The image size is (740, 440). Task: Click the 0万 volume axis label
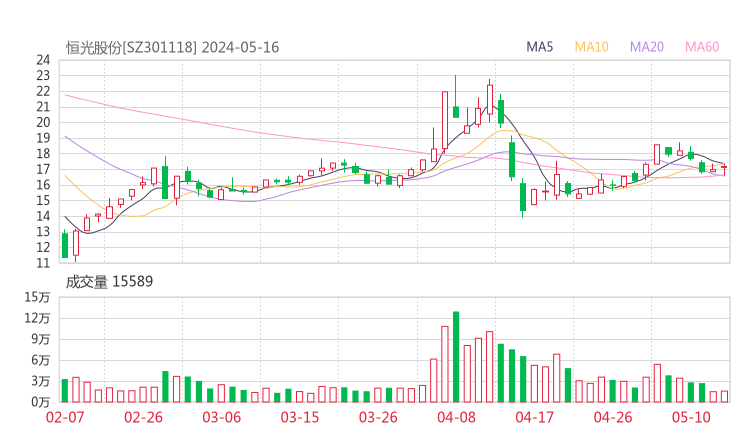pos(41,402)
